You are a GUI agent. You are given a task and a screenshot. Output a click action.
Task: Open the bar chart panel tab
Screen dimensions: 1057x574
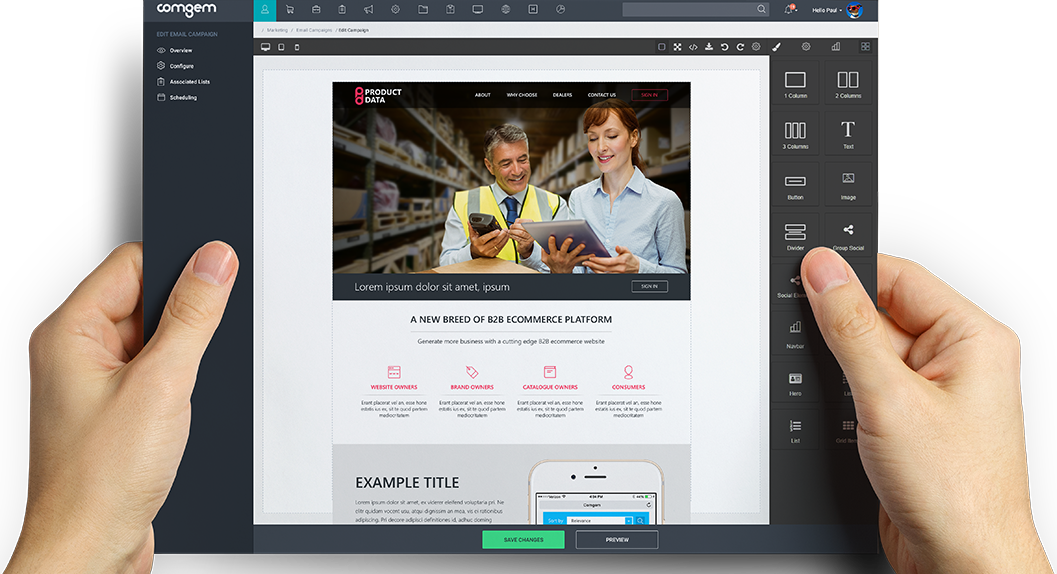[x=836, y=47]
